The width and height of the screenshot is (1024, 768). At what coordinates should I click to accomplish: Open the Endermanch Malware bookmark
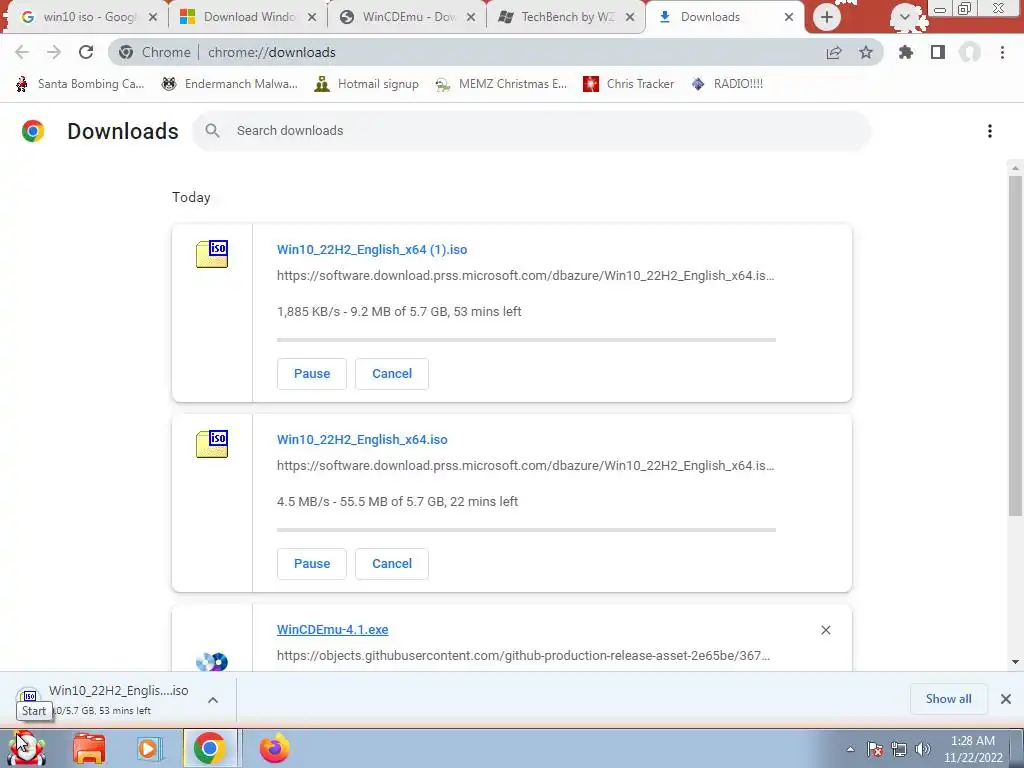pyautogui.click(x=229, y=84)
